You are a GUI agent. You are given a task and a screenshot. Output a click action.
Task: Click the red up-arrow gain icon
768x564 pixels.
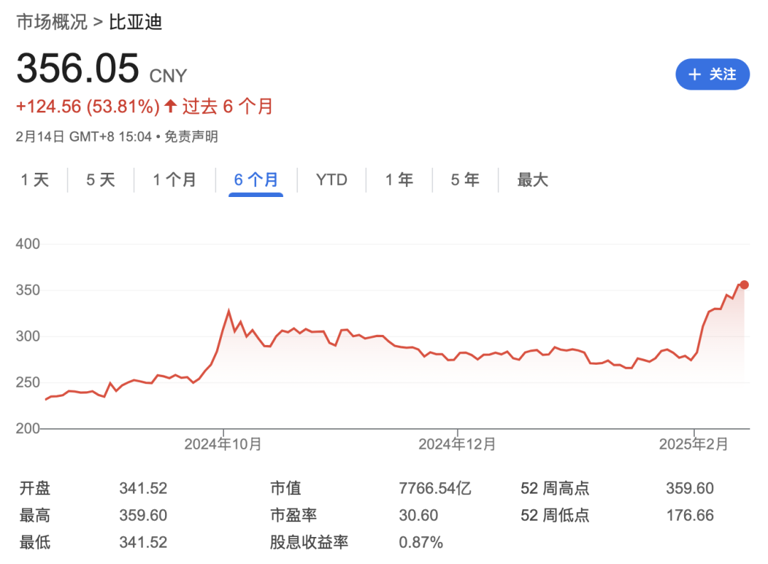pyautogui.click(x=171, y=106)
